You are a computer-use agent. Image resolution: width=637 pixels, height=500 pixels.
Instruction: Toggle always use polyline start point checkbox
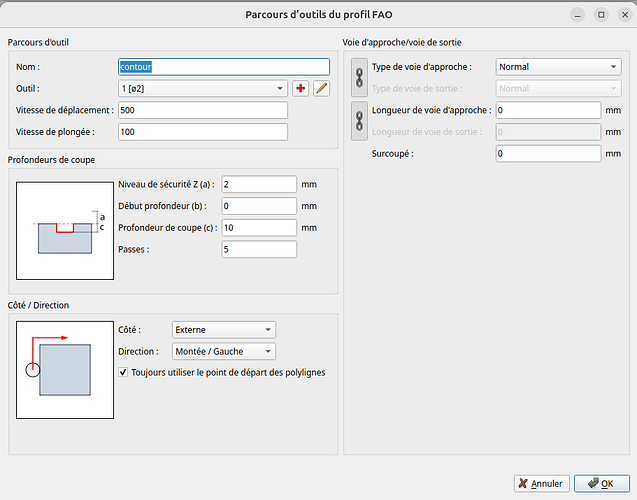tap(124, 373)
